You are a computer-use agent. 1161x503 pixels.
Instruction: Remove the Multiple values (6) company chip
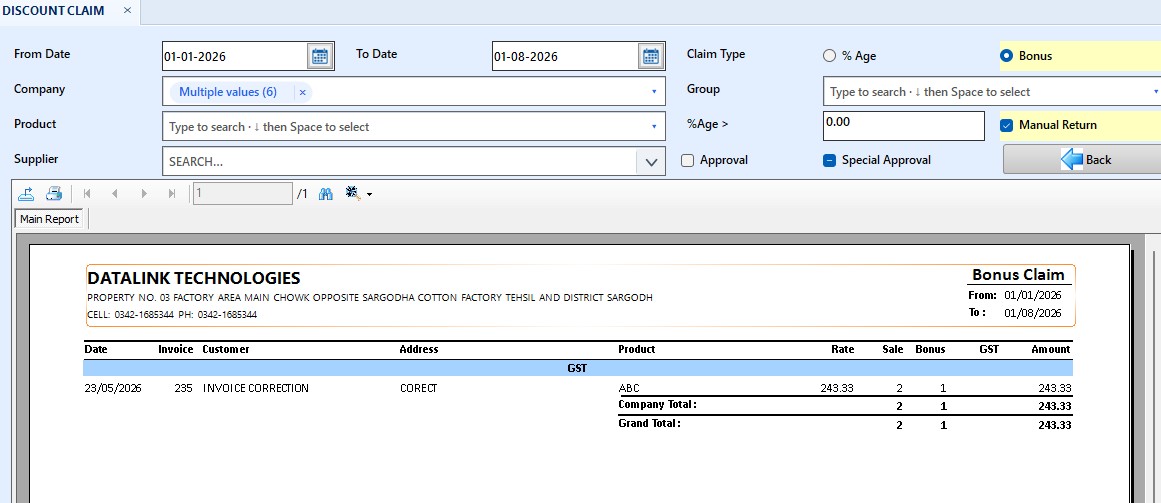coord(302,93)
